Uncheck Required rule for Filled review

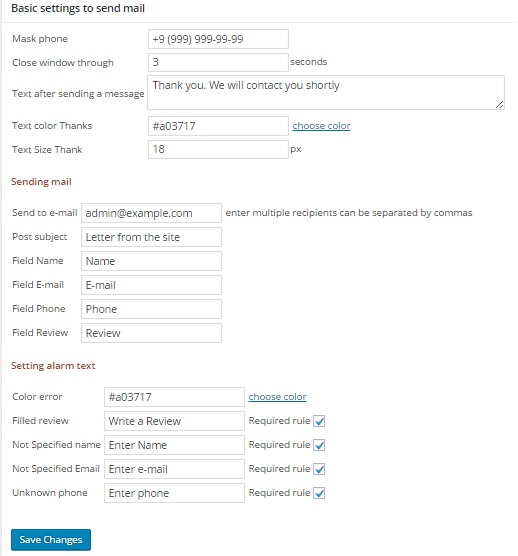point(319,421)
